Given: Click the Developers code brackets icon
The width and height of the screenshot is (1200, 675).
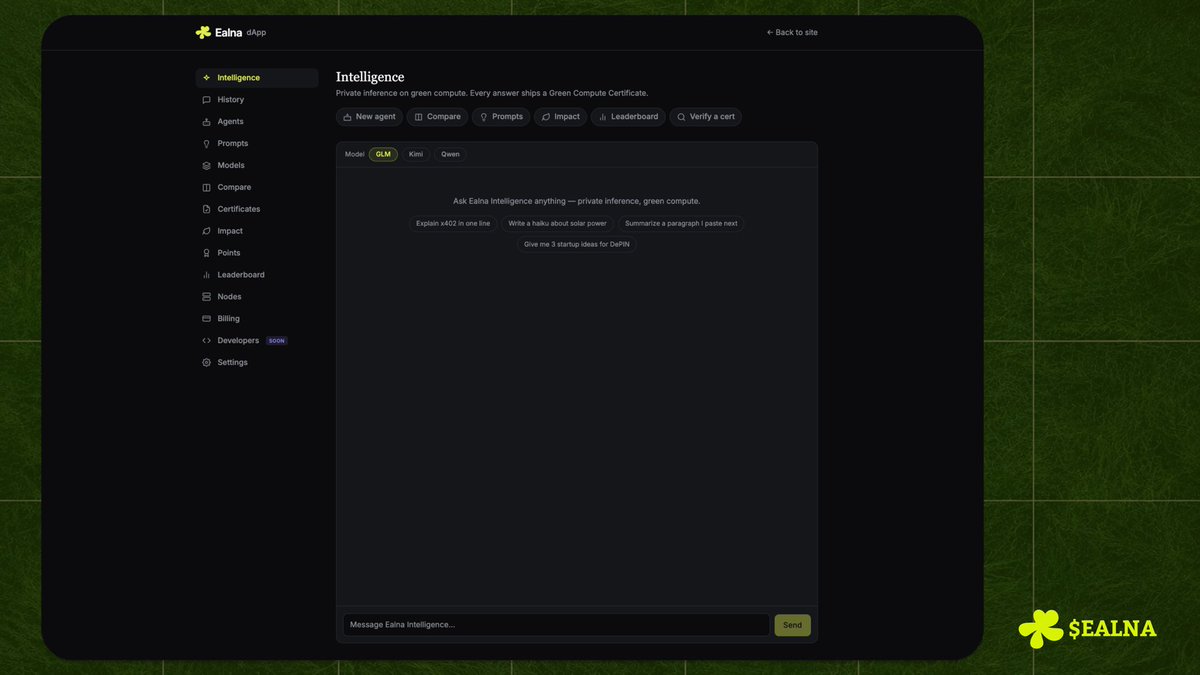Looking at the screenshot, I should [x=206, y=341].
